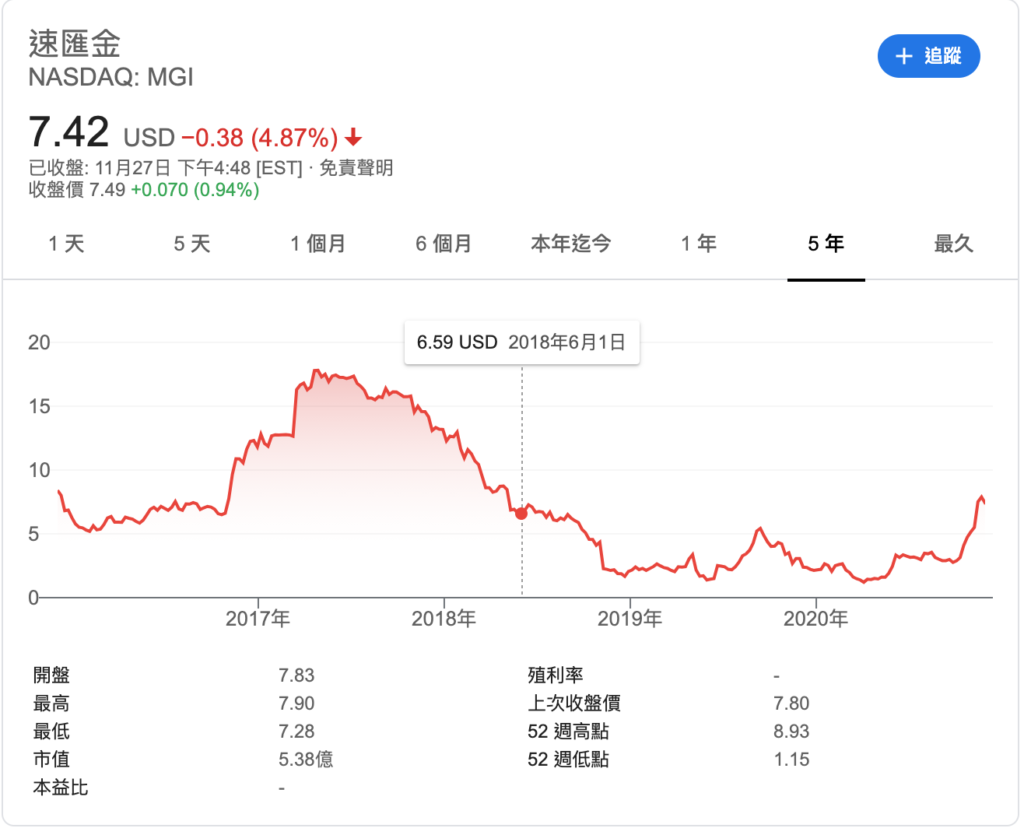Screen dimensions: 1024x828
Task: Switch to the 5 天 range tab
Action: pos(192,244)
